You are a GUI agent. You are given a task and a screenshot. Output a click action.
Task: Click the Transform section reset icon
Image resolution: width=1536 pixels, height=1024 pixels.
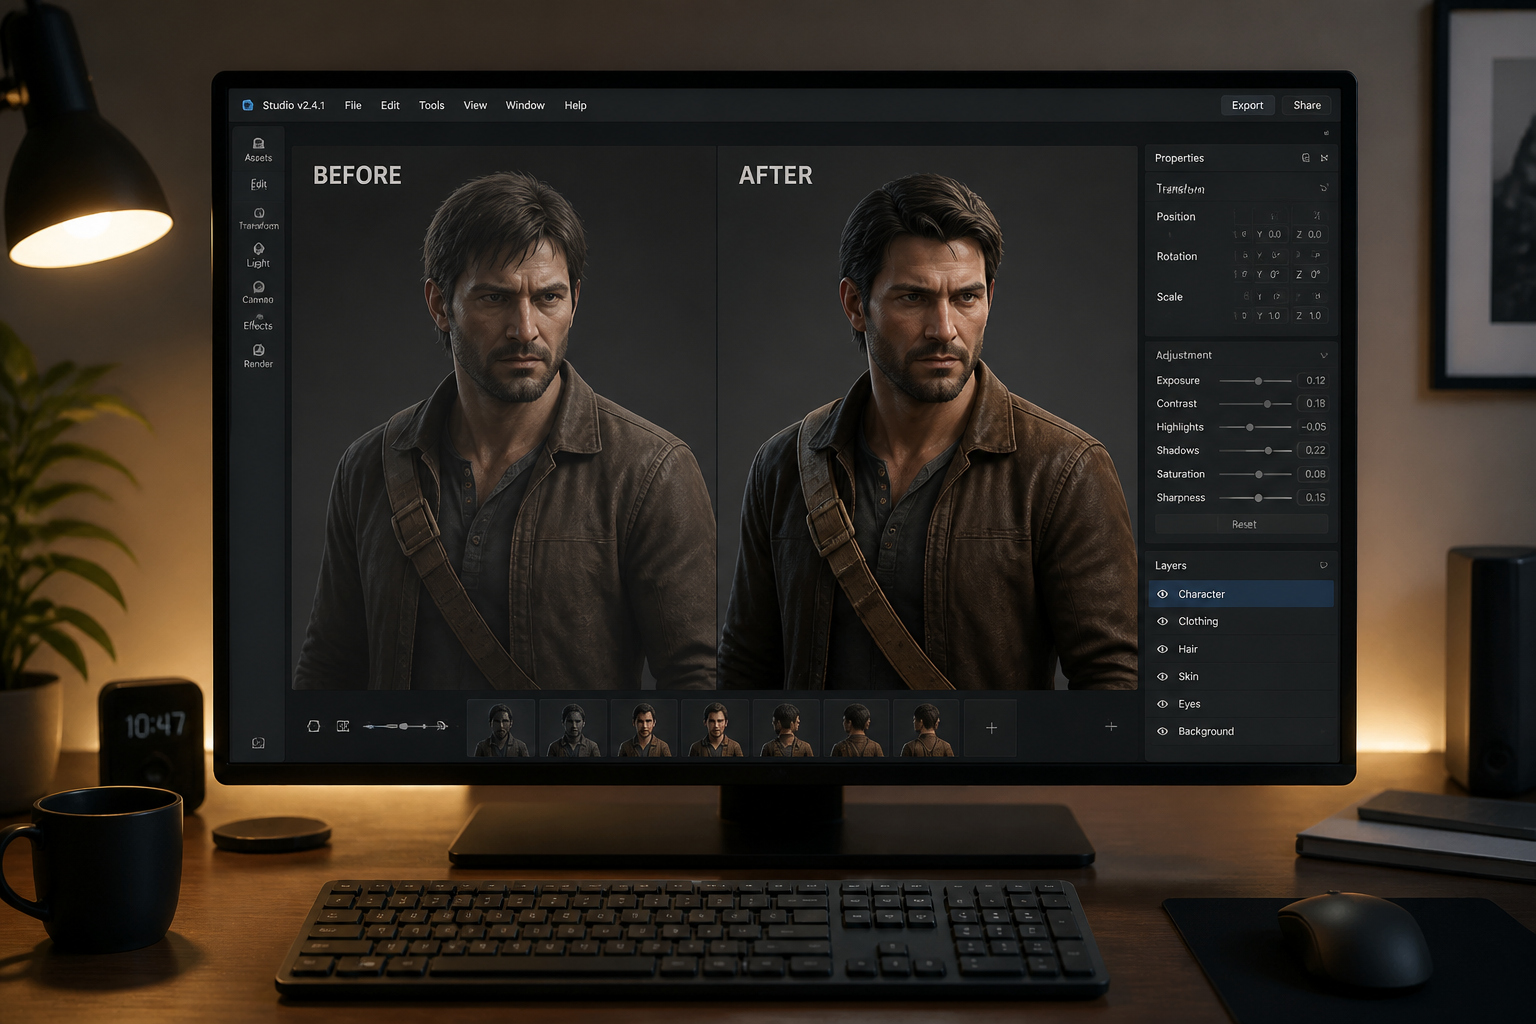pos(1324,188)
